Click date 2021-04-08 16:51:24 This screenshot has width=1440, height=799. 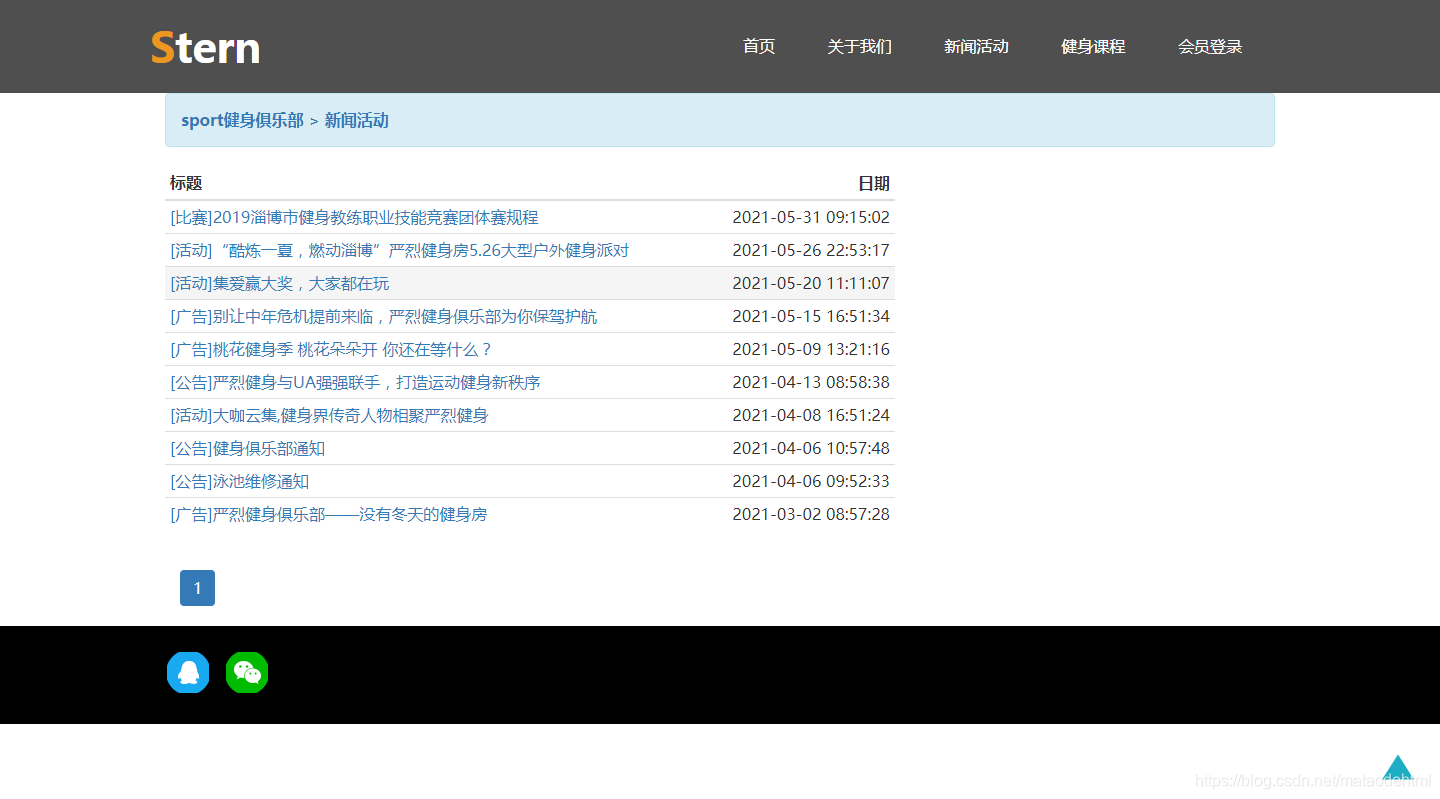811,415
